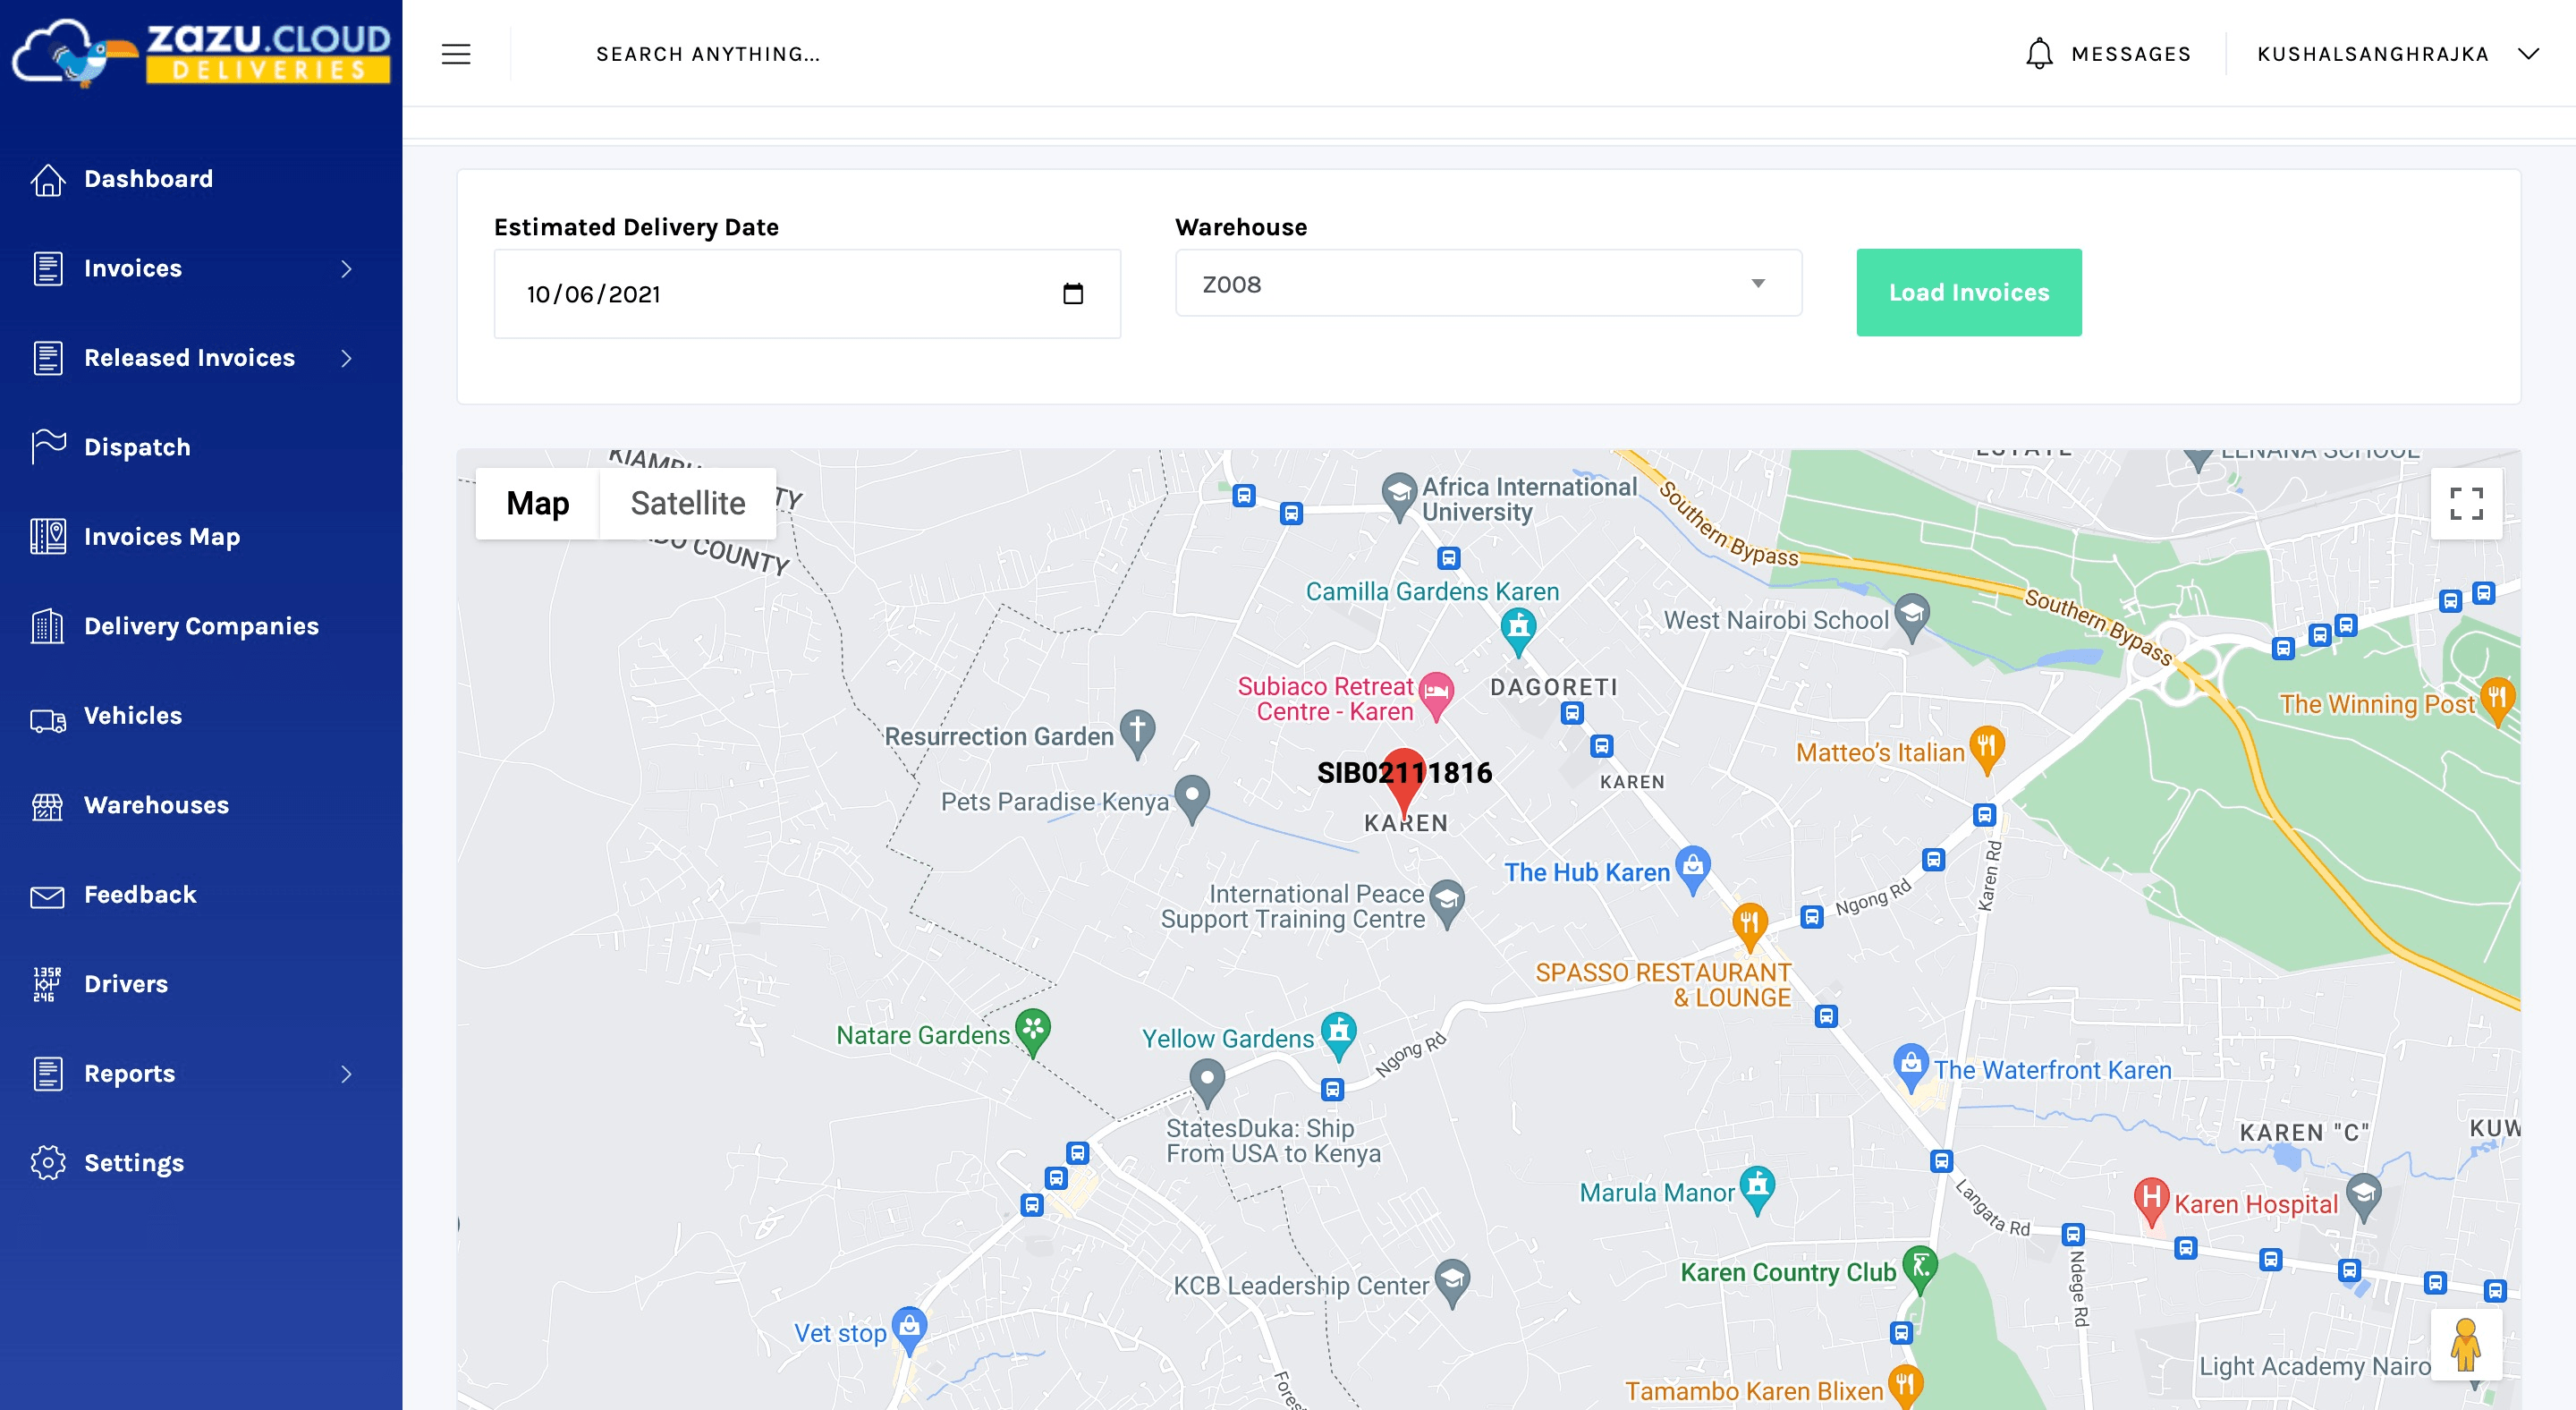Switch to Satellite map view
2576x1410 pixels.
687,504
